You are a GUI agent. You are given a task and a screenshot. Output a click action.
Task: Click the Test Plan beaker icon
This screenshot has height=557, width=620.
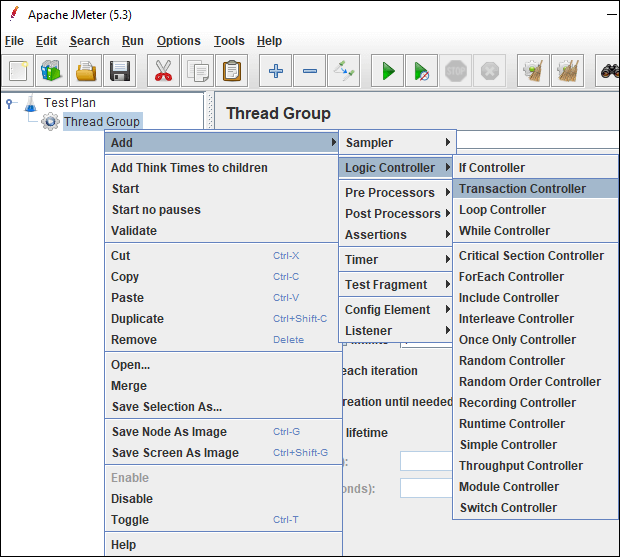[x=30, y=103]
